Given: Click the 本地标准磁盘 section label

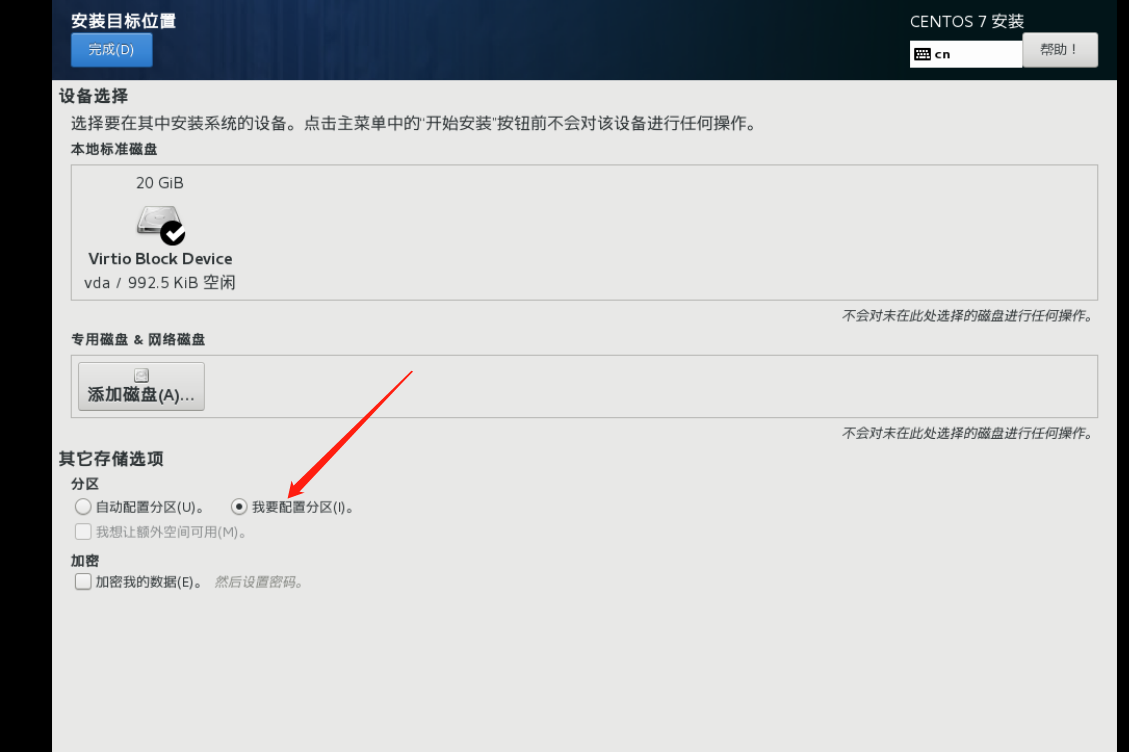Looking at the screenshot, I should click(114, 149).
